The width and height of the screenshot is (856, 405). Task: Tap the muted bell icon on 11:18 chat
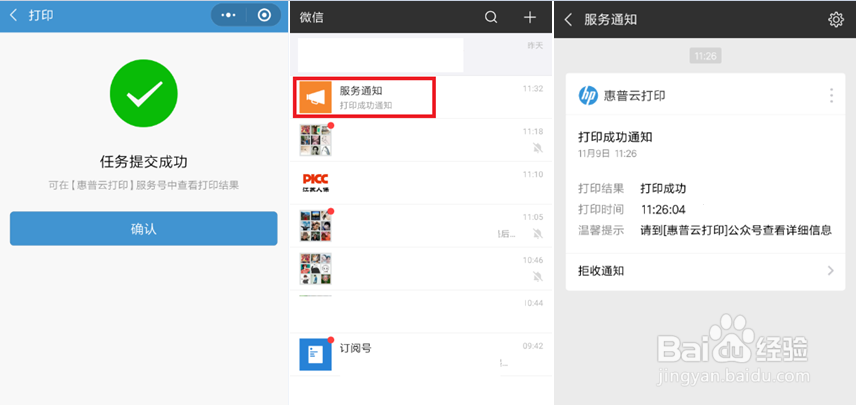(x=538, y=148)
